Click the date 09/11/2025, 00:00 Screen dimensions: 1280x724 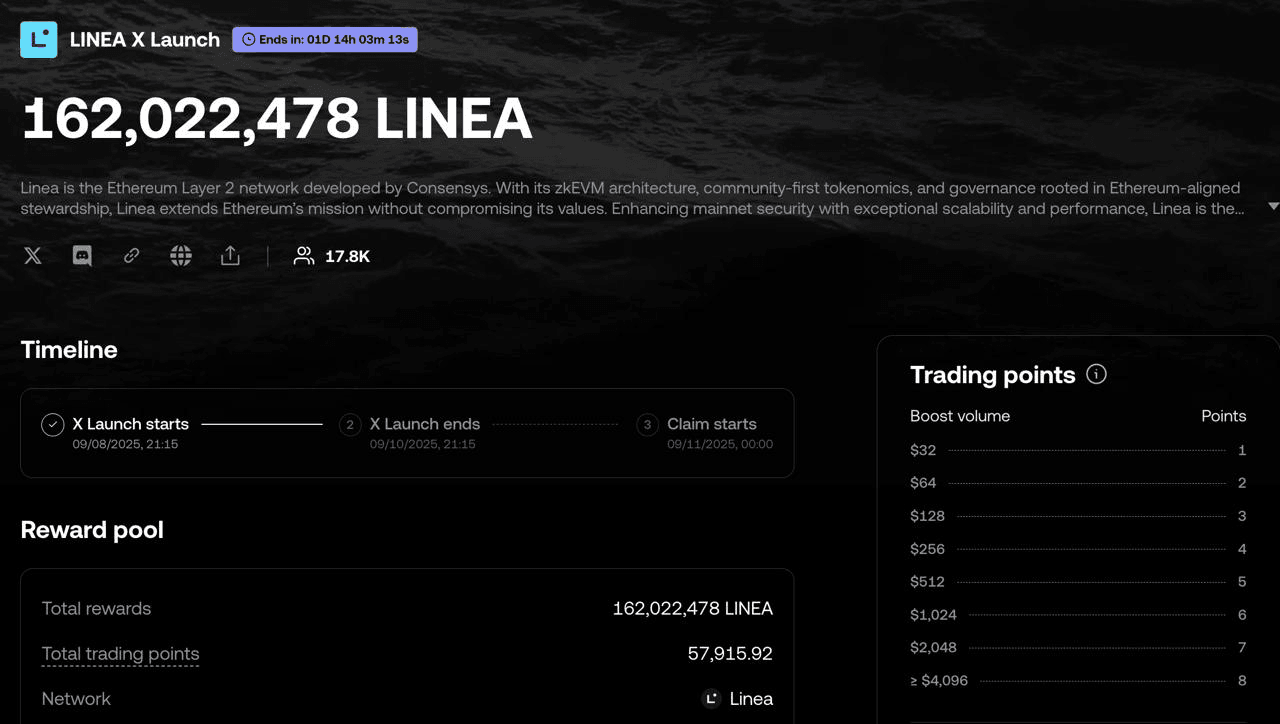click(720, 444)
